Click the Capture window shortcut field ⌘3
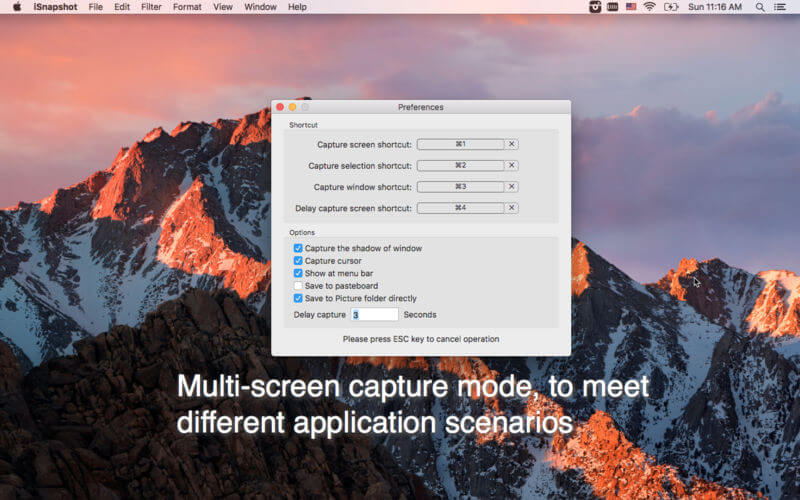 tap(460, 187)
